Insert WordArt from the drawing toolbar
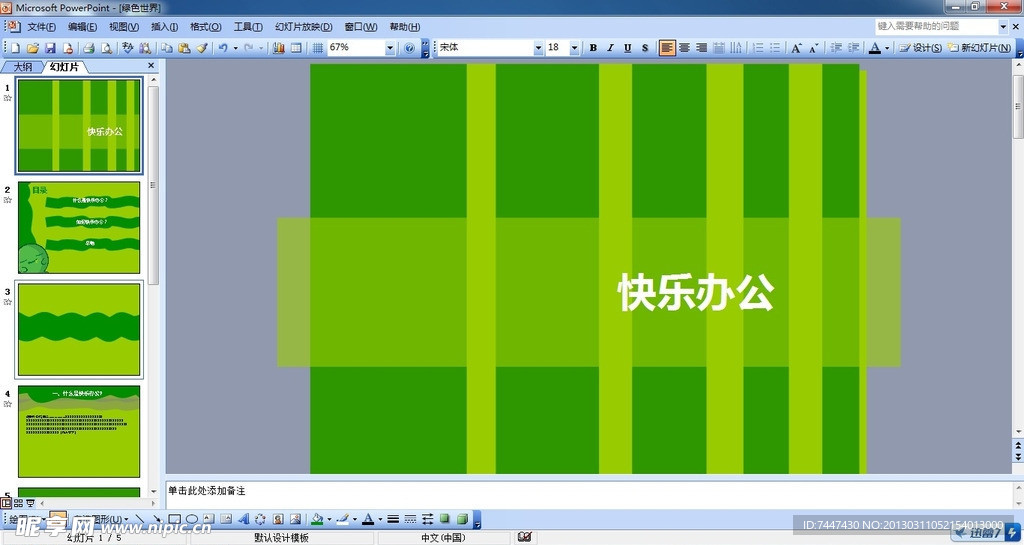This screenshot has height=545, width=1024. (243, 519)
